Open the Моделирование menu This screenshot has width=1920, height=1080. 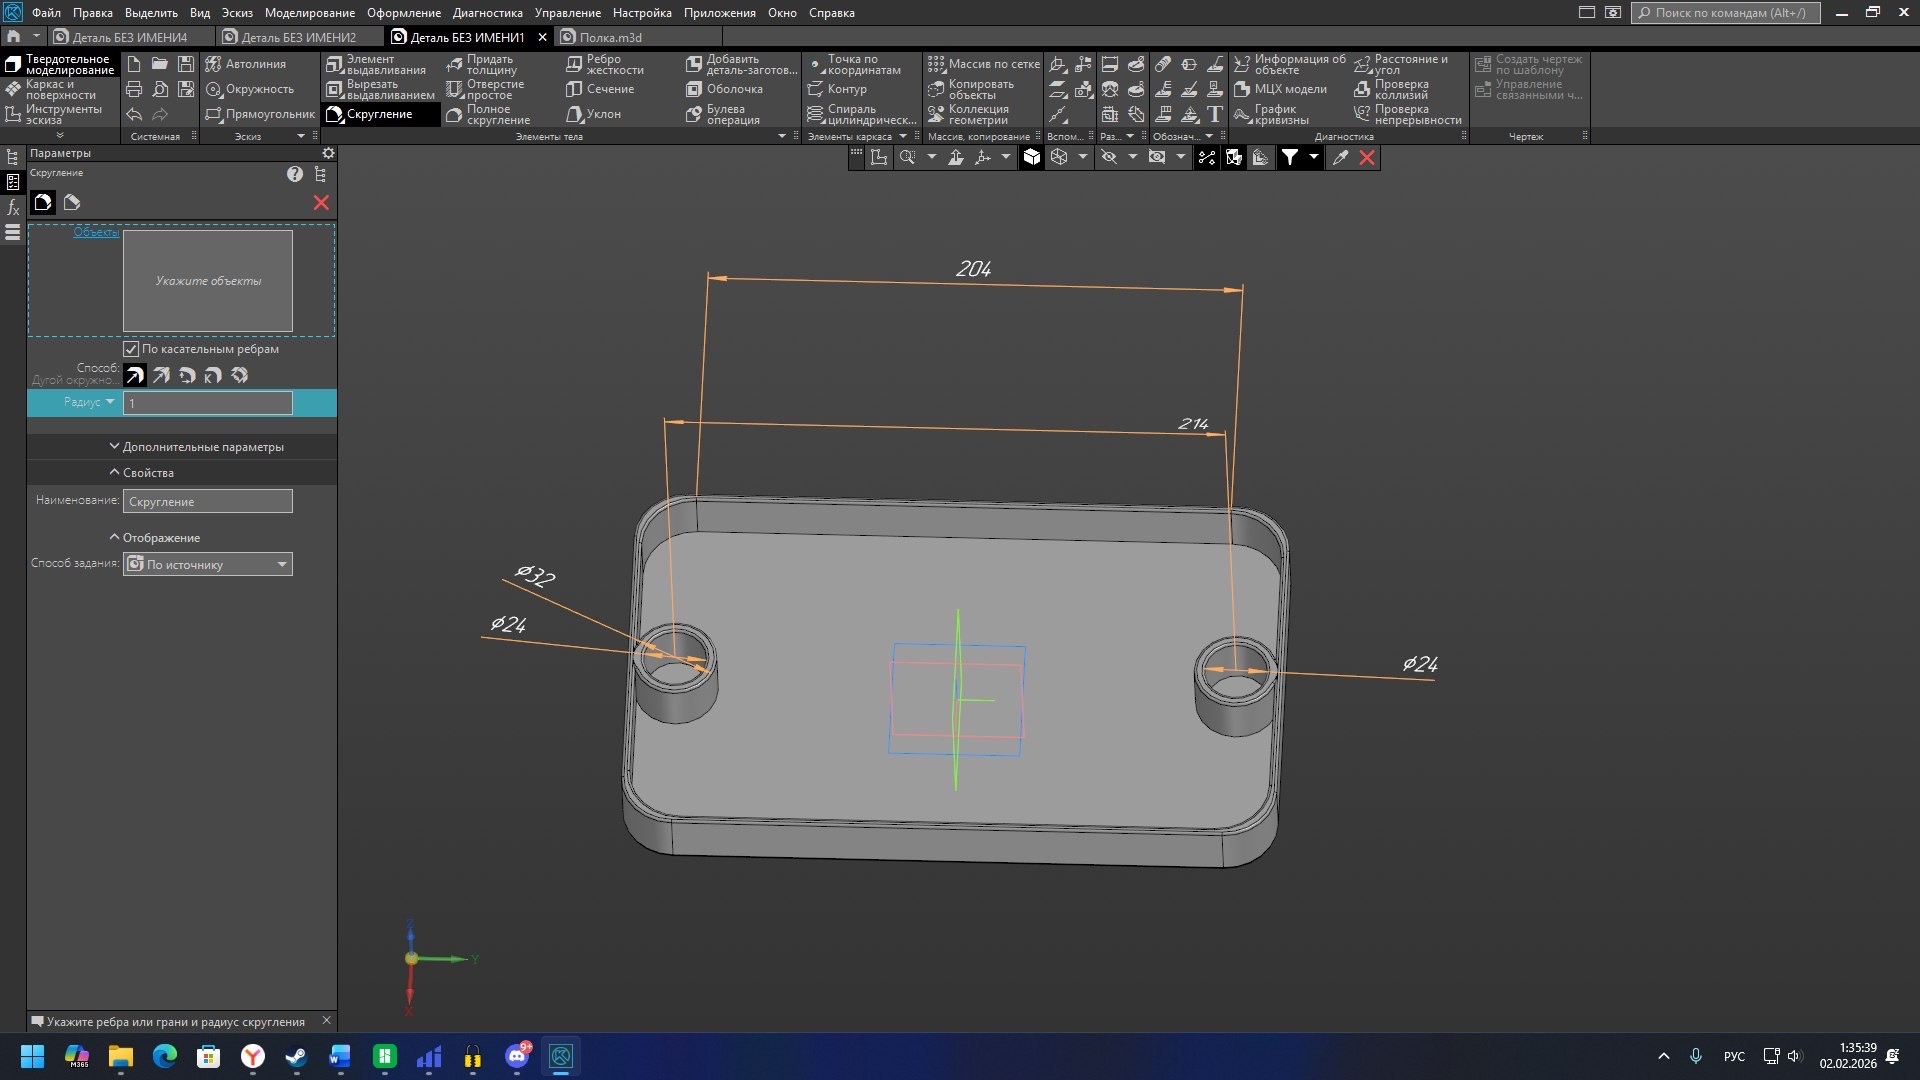click(x=309, y=13)
